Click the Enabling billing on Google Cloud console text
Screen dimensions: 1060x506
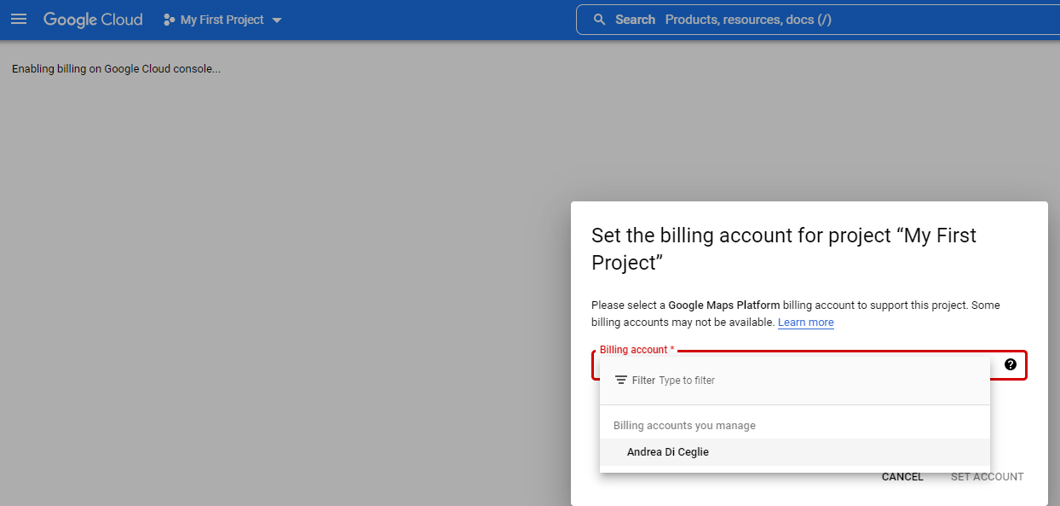point(116,69)
